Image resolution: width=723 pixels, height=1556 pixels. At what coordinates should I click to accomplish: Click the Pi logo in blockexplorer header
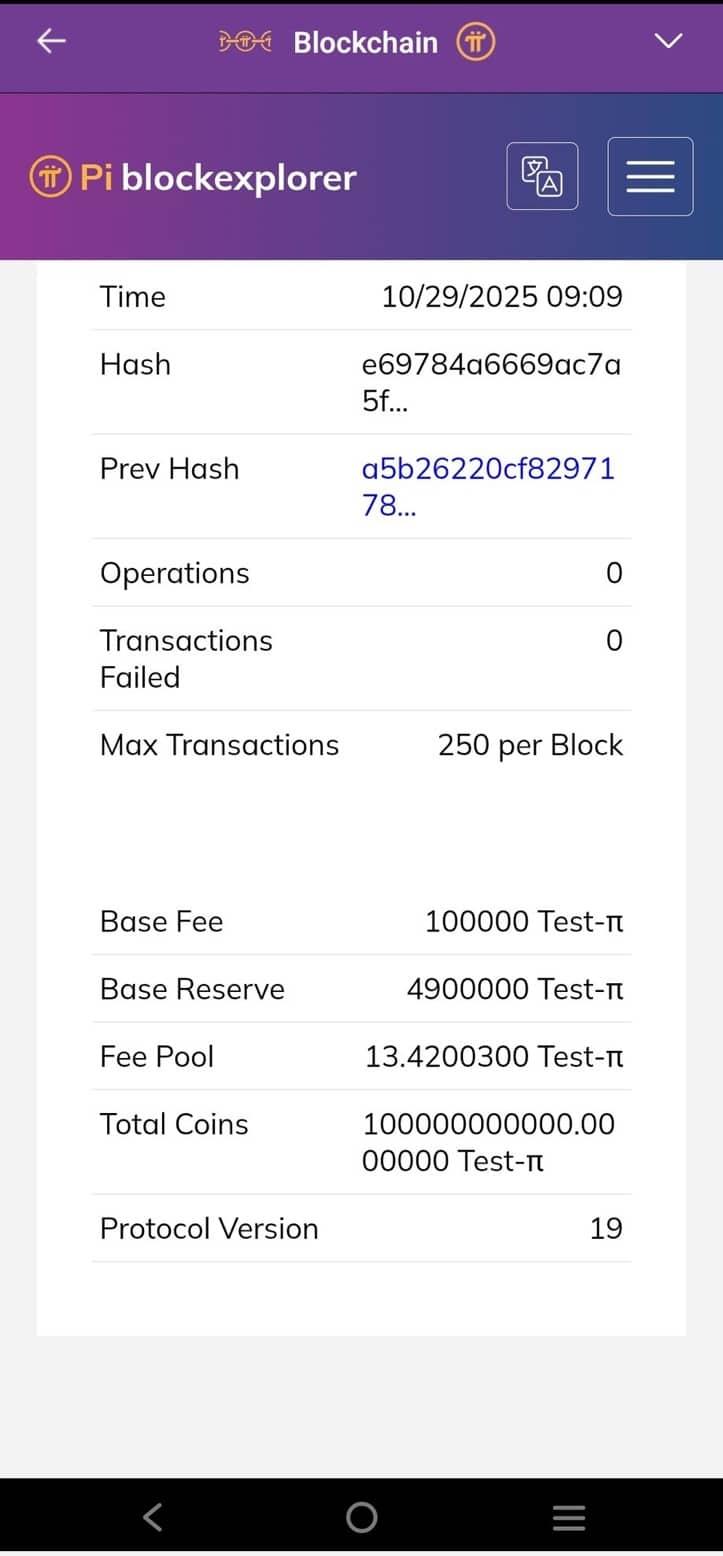coord(49,178)
